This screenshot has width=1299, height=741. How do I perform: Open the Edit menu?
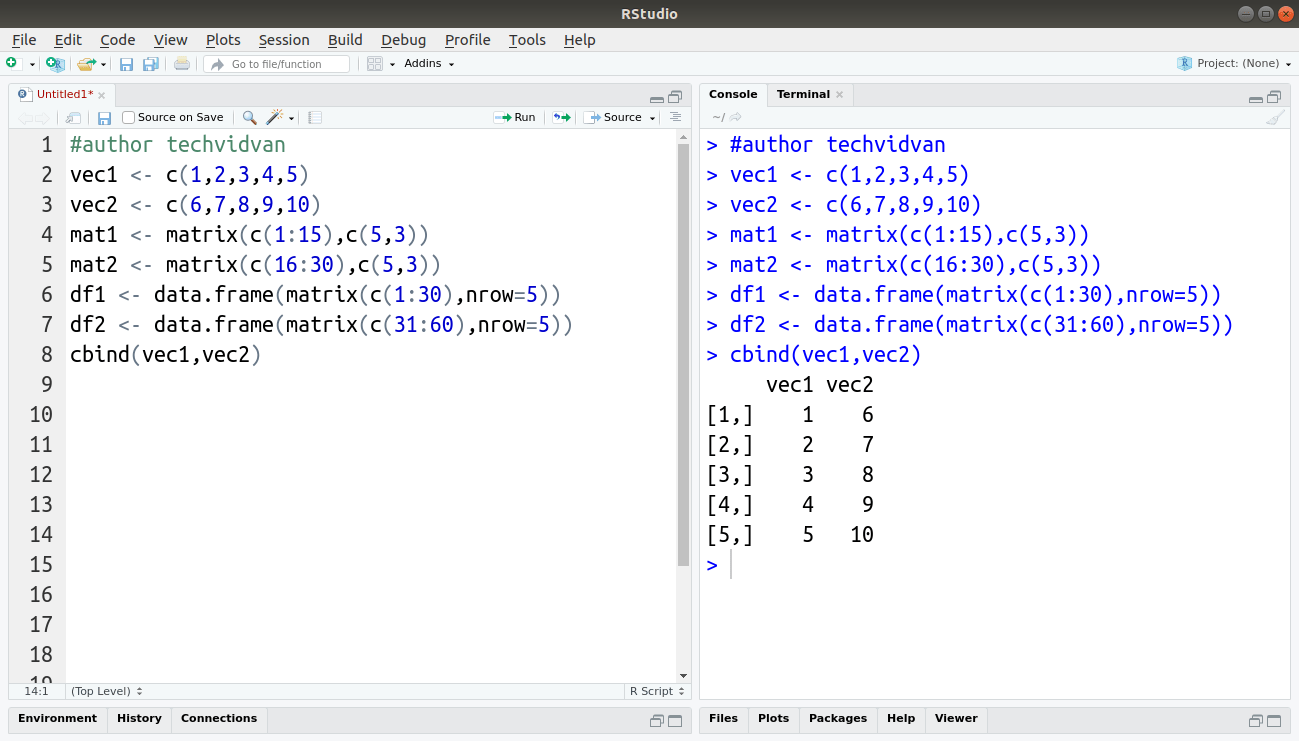click(x=68, y=40)
